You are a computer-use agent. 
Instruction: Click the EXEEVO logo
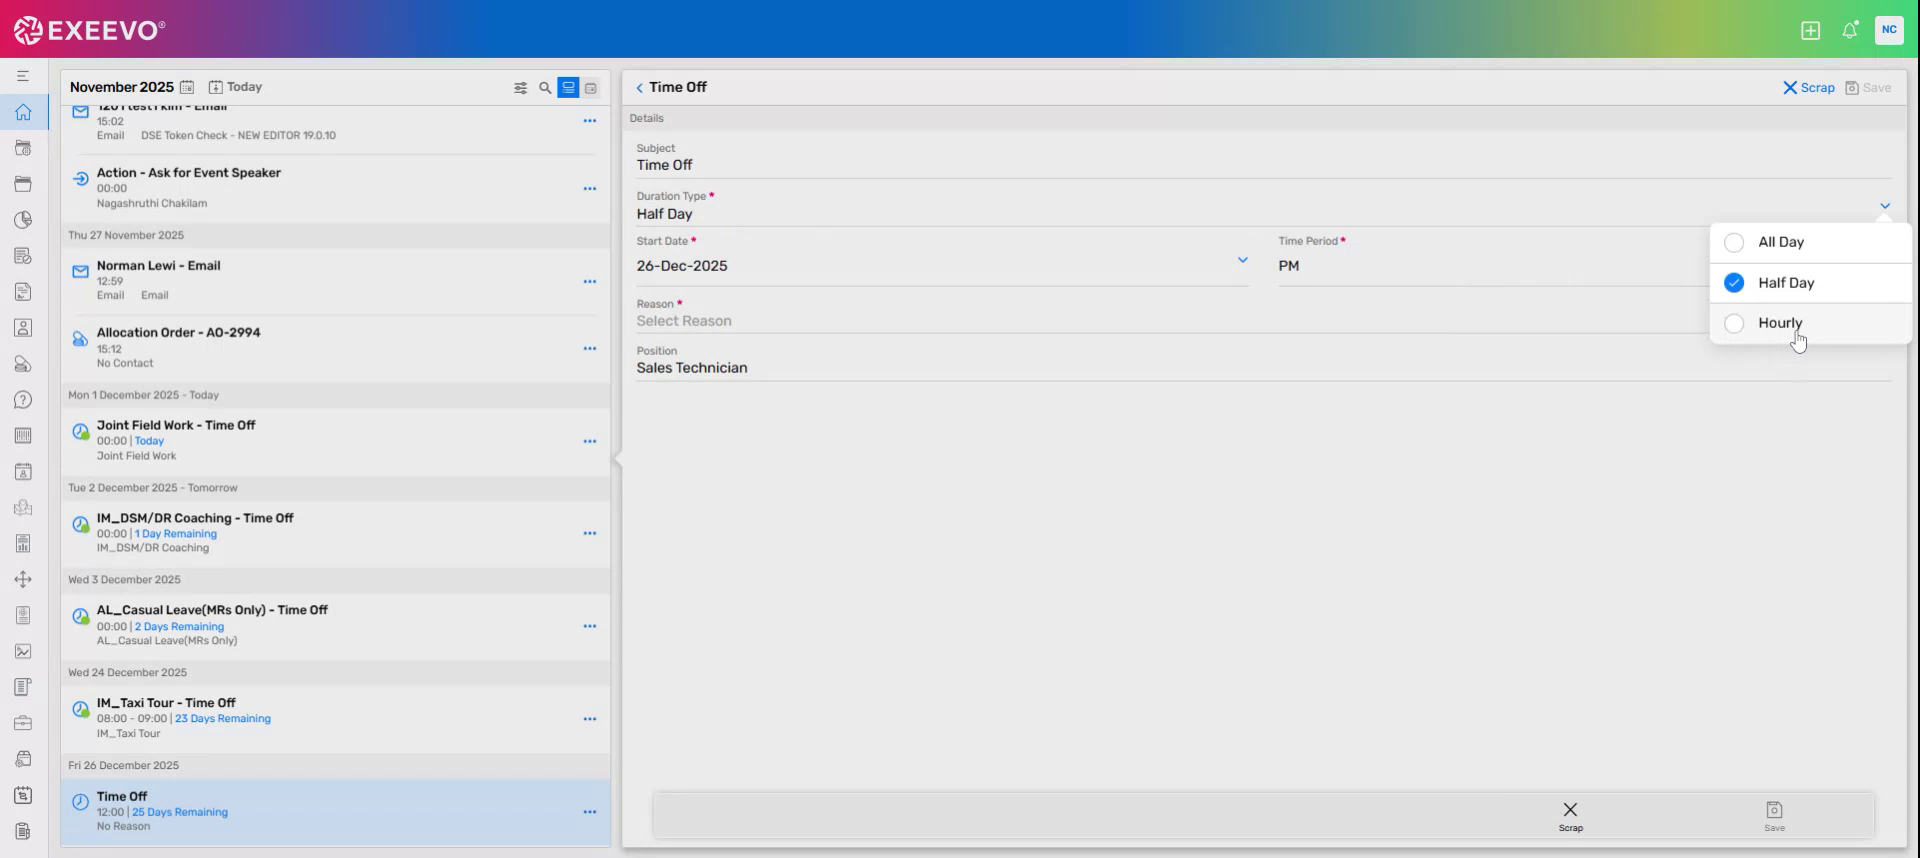pos(90,30)
